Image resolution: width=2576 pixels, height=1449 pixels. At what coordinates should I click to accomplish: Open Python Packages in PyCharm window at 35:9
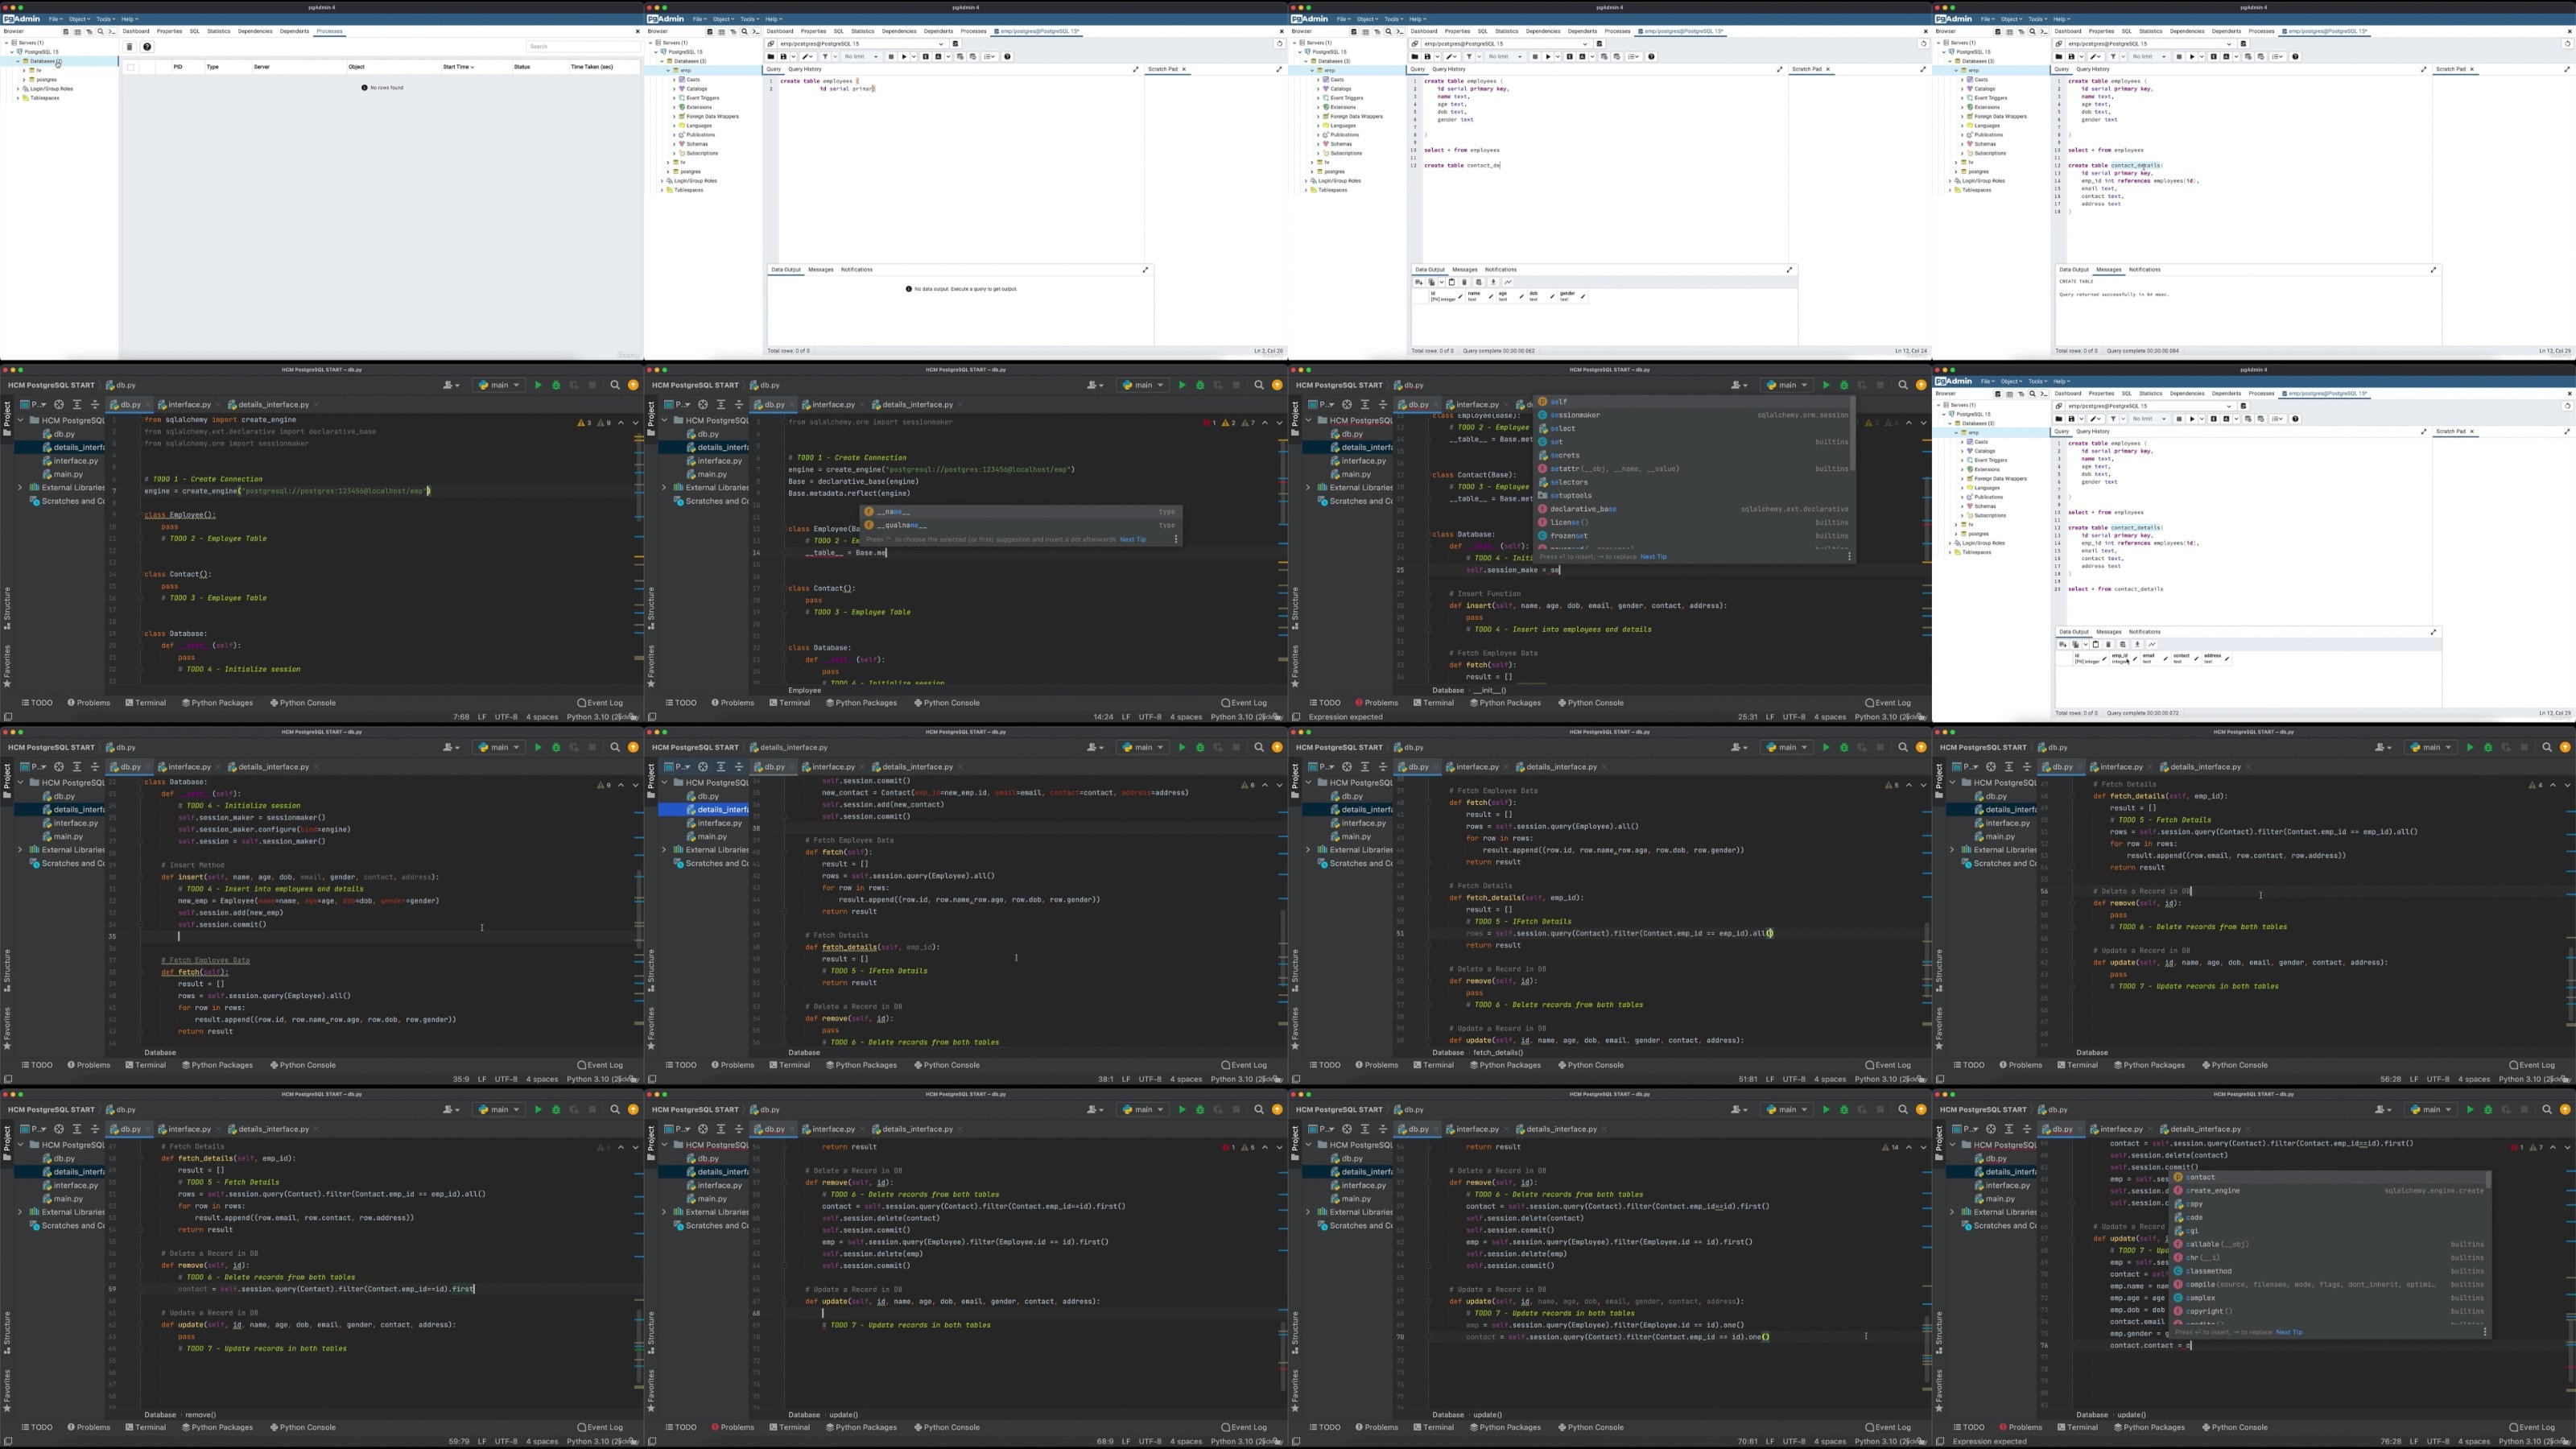click(217, 1065)
